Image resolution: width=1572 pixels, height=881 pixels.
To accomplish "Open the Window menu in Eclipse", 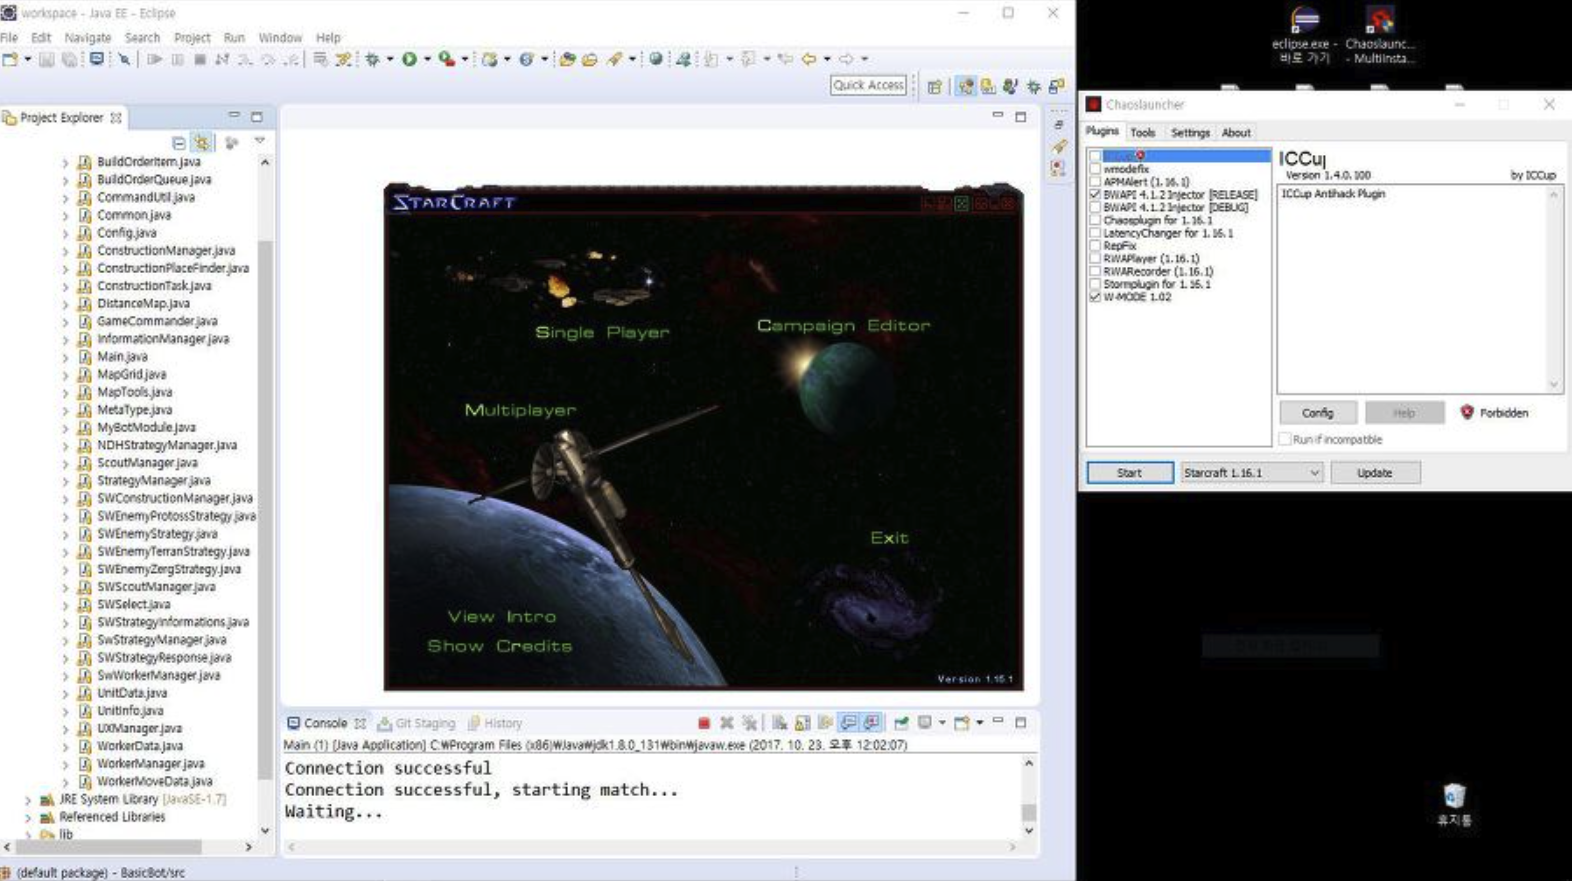I will [x=280, y=37].
